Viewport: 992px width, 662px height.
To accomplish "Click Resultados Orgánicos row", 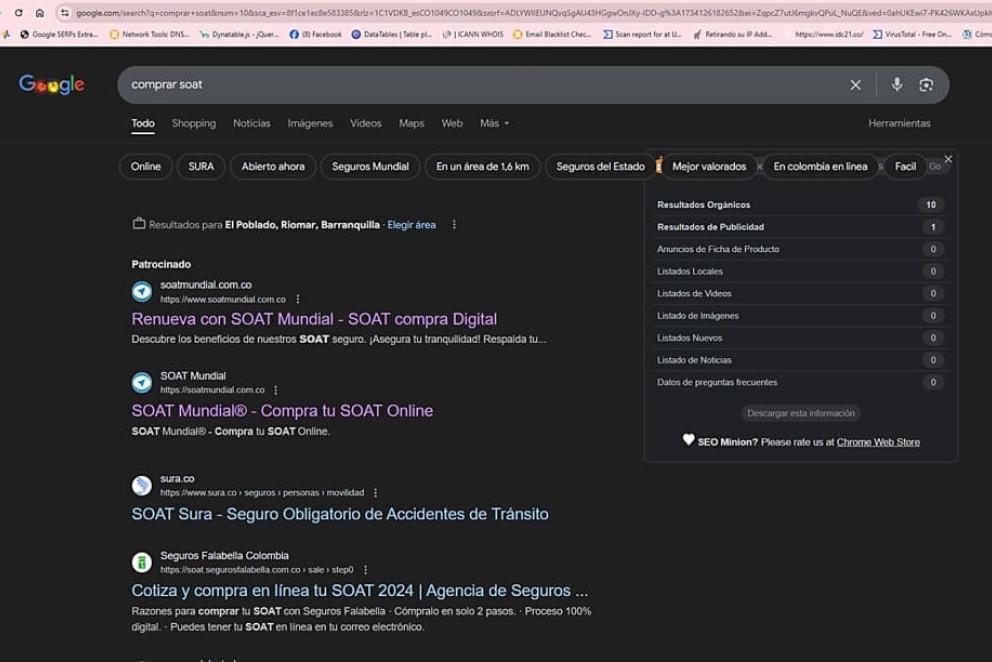I will coord(800,204).
